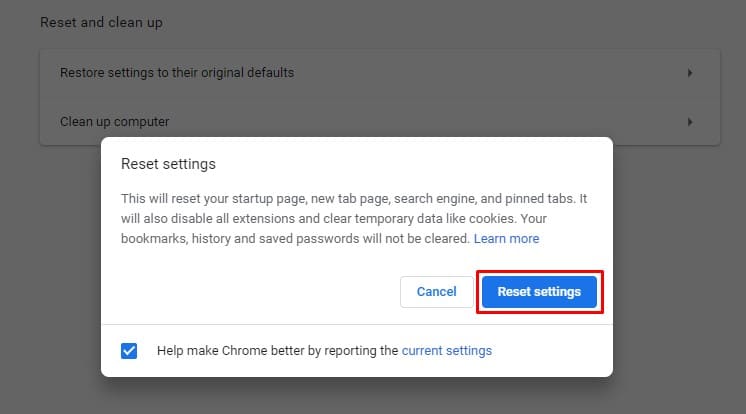Click arrow beside Restore settings to original defaults

click(690, 73)
